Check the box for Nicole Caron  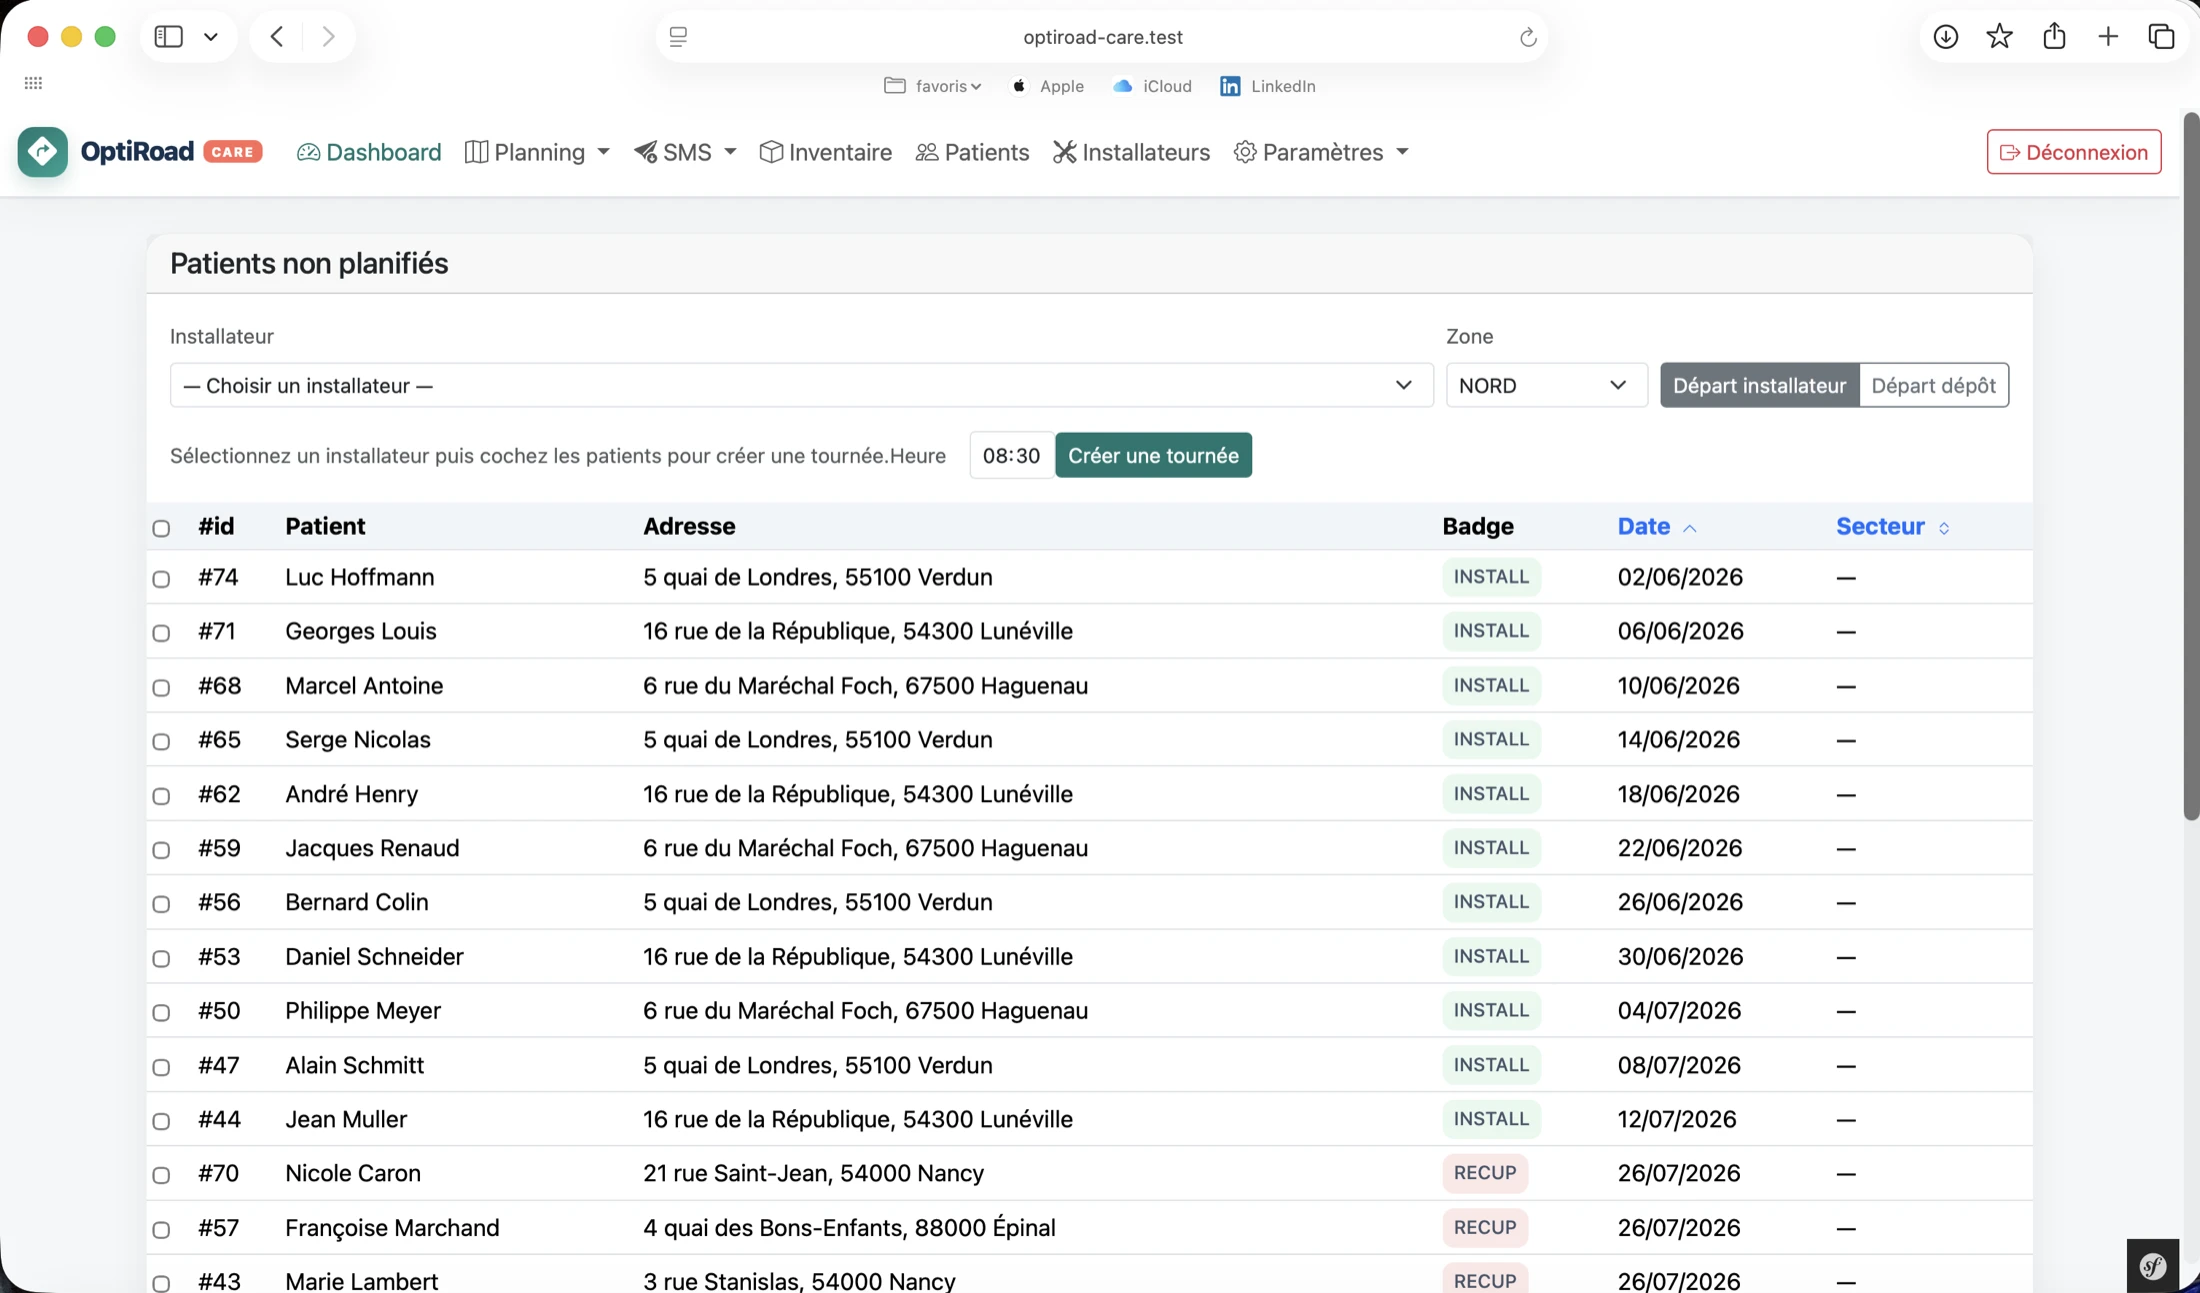pyautogui.click(x=161, y=1175)
